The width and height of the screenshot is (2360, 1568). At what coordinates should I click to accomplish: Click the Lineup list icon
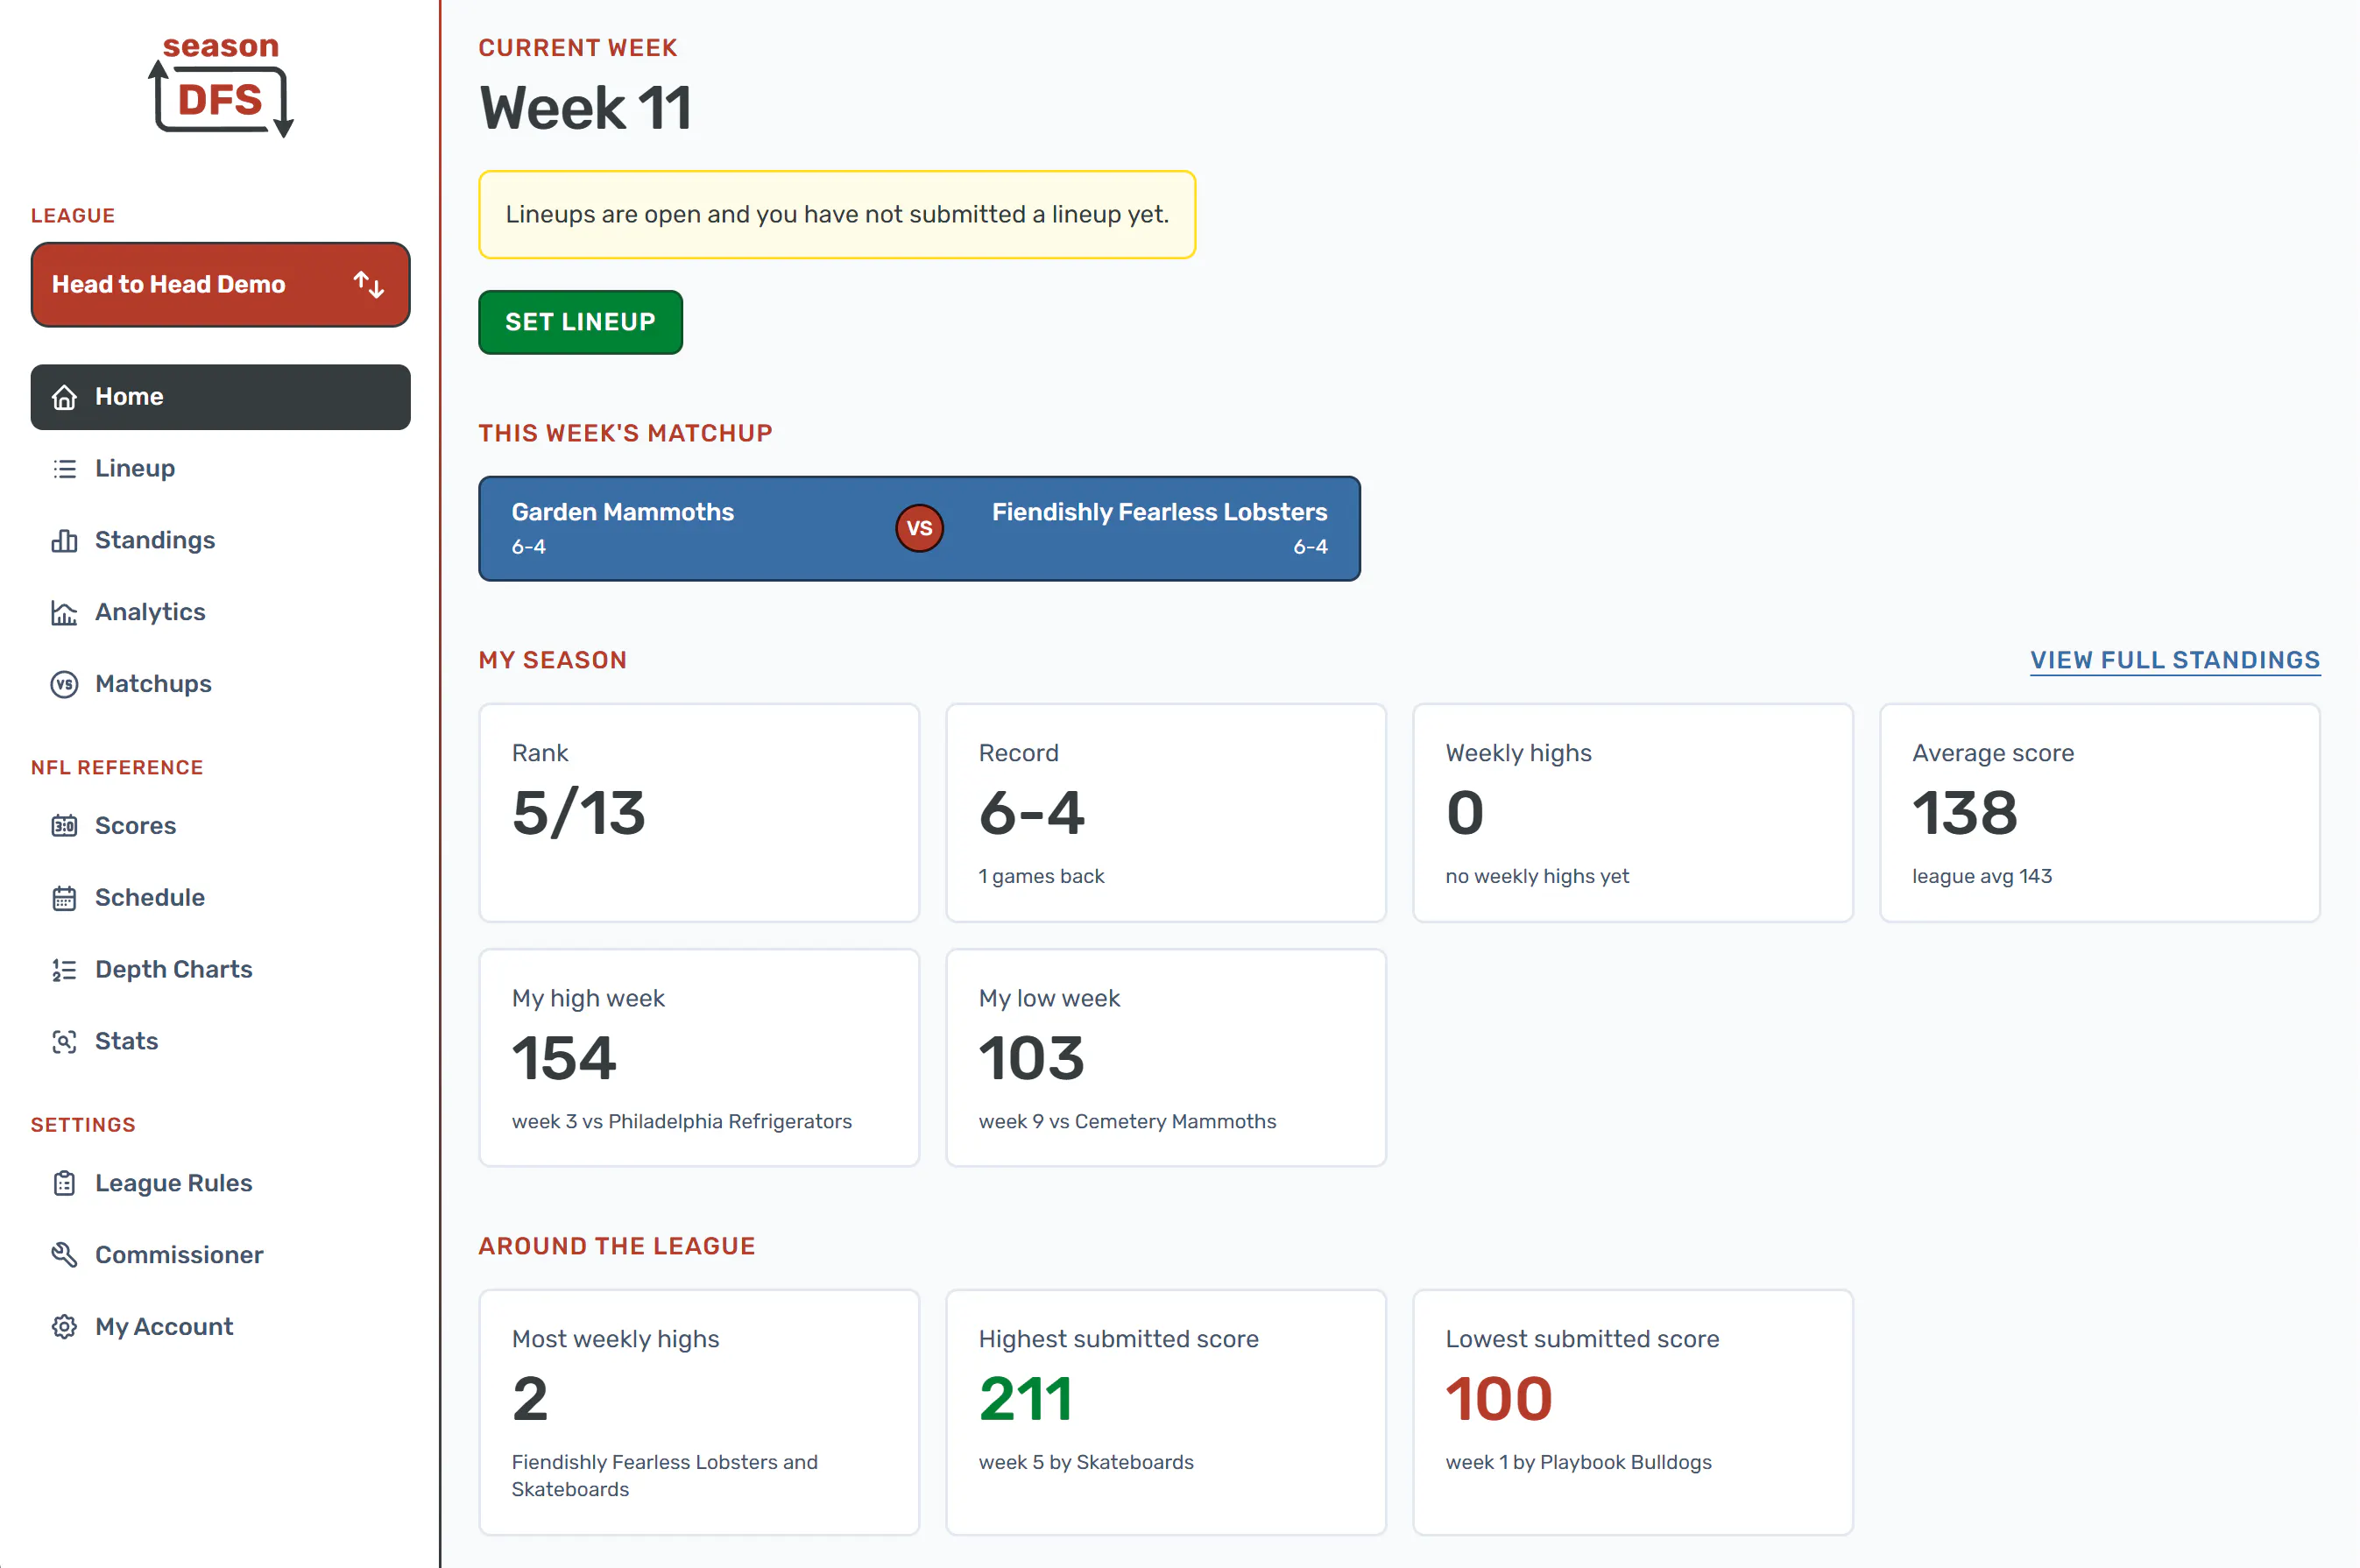64,469
